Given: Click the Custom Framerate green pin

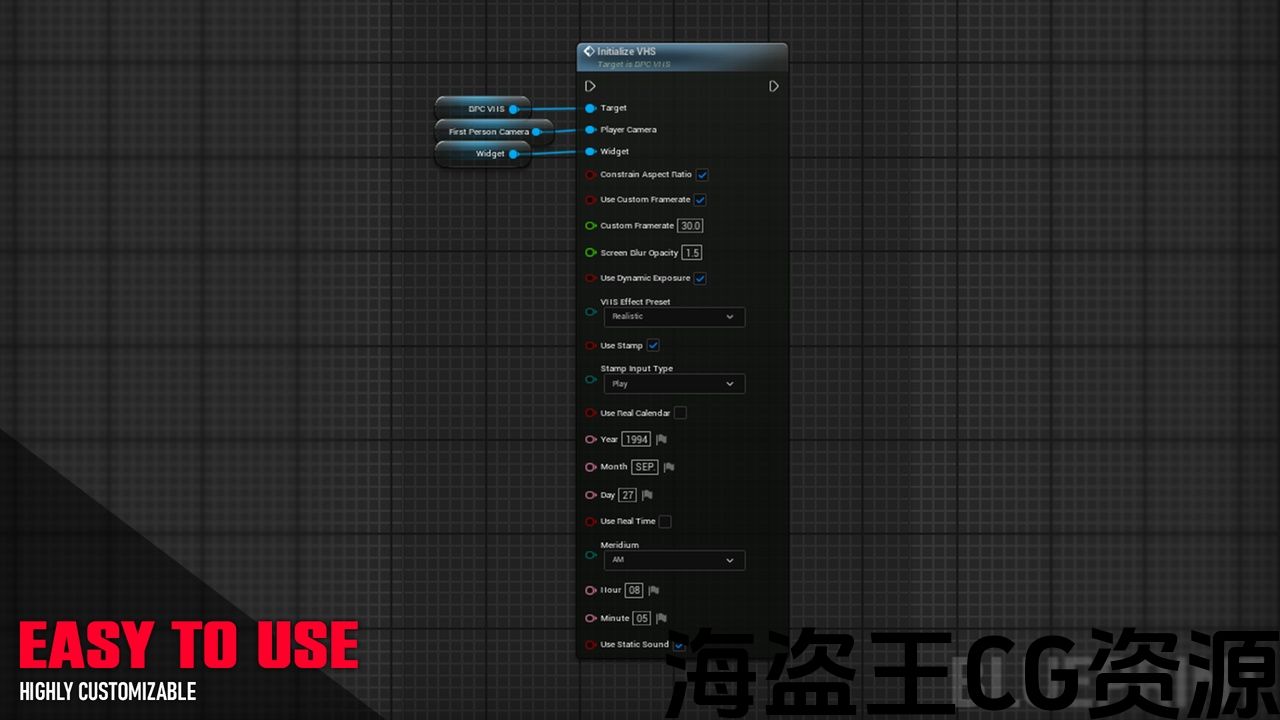Looking at the screenshot, I should [x=590, y=226].
